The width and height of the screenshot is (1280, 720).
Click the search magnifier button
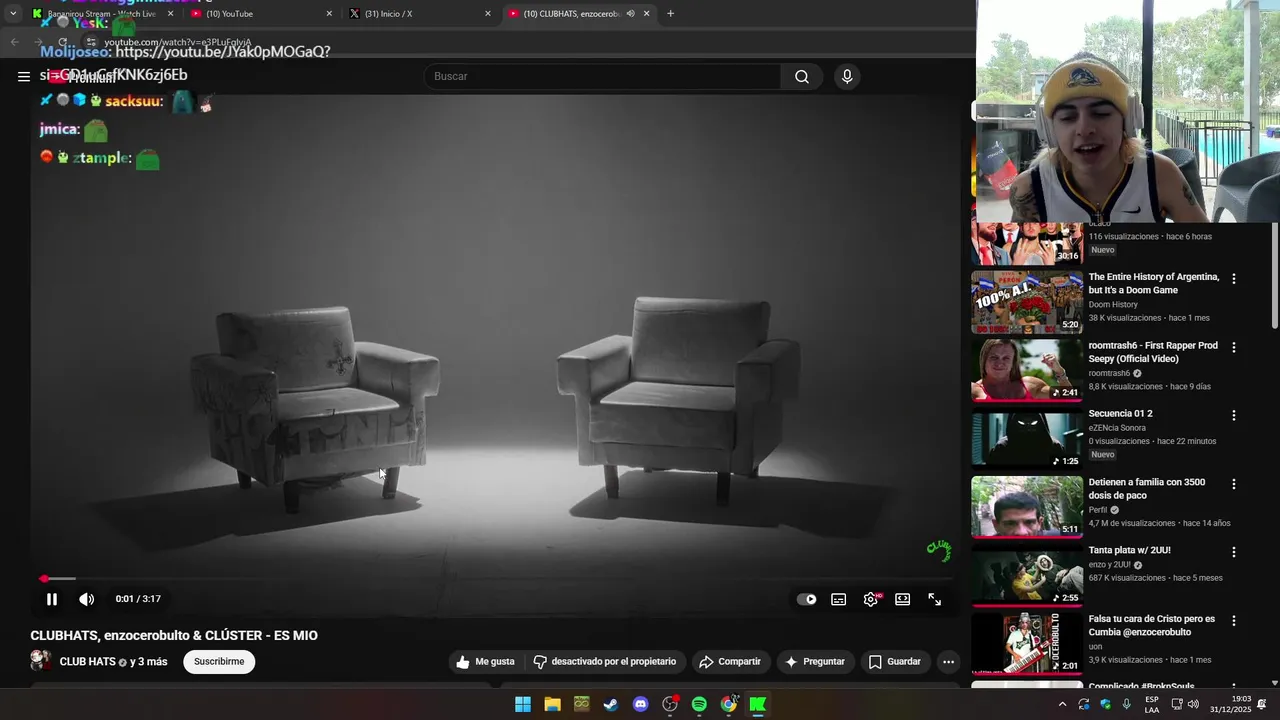click(802, 77)
